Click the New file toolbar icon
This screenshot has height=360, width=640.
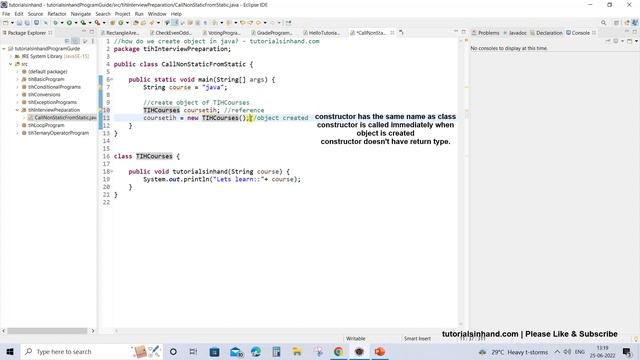coord(6,23)
